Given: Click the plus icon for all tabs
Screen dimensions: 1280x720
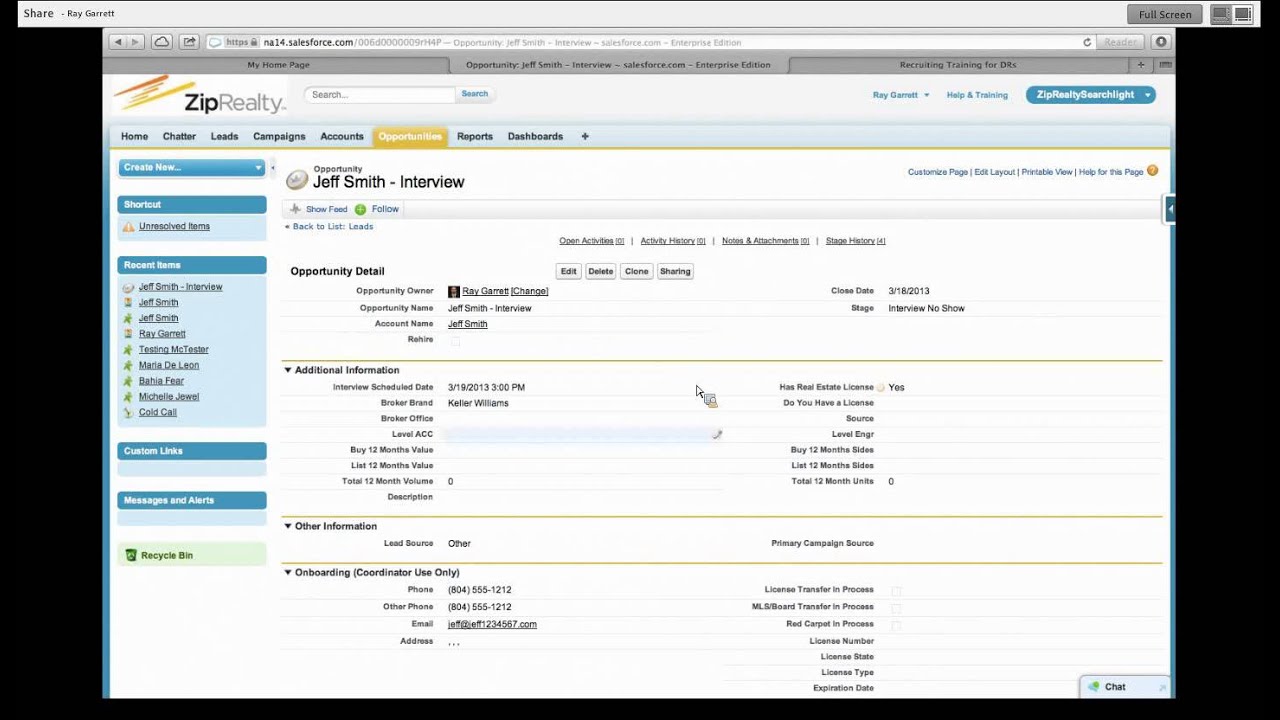Looking at the screenshot, I should point(585,136).
